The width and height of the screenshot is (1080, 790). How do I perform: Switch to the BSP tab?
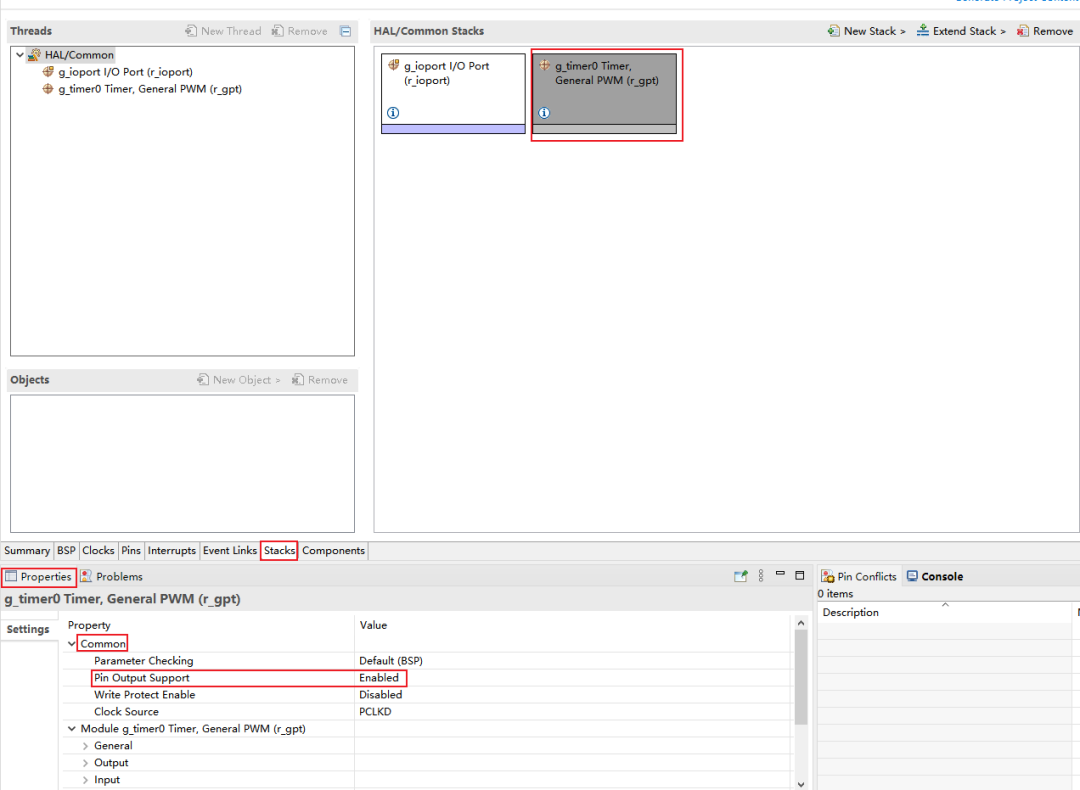click(66, 550)
